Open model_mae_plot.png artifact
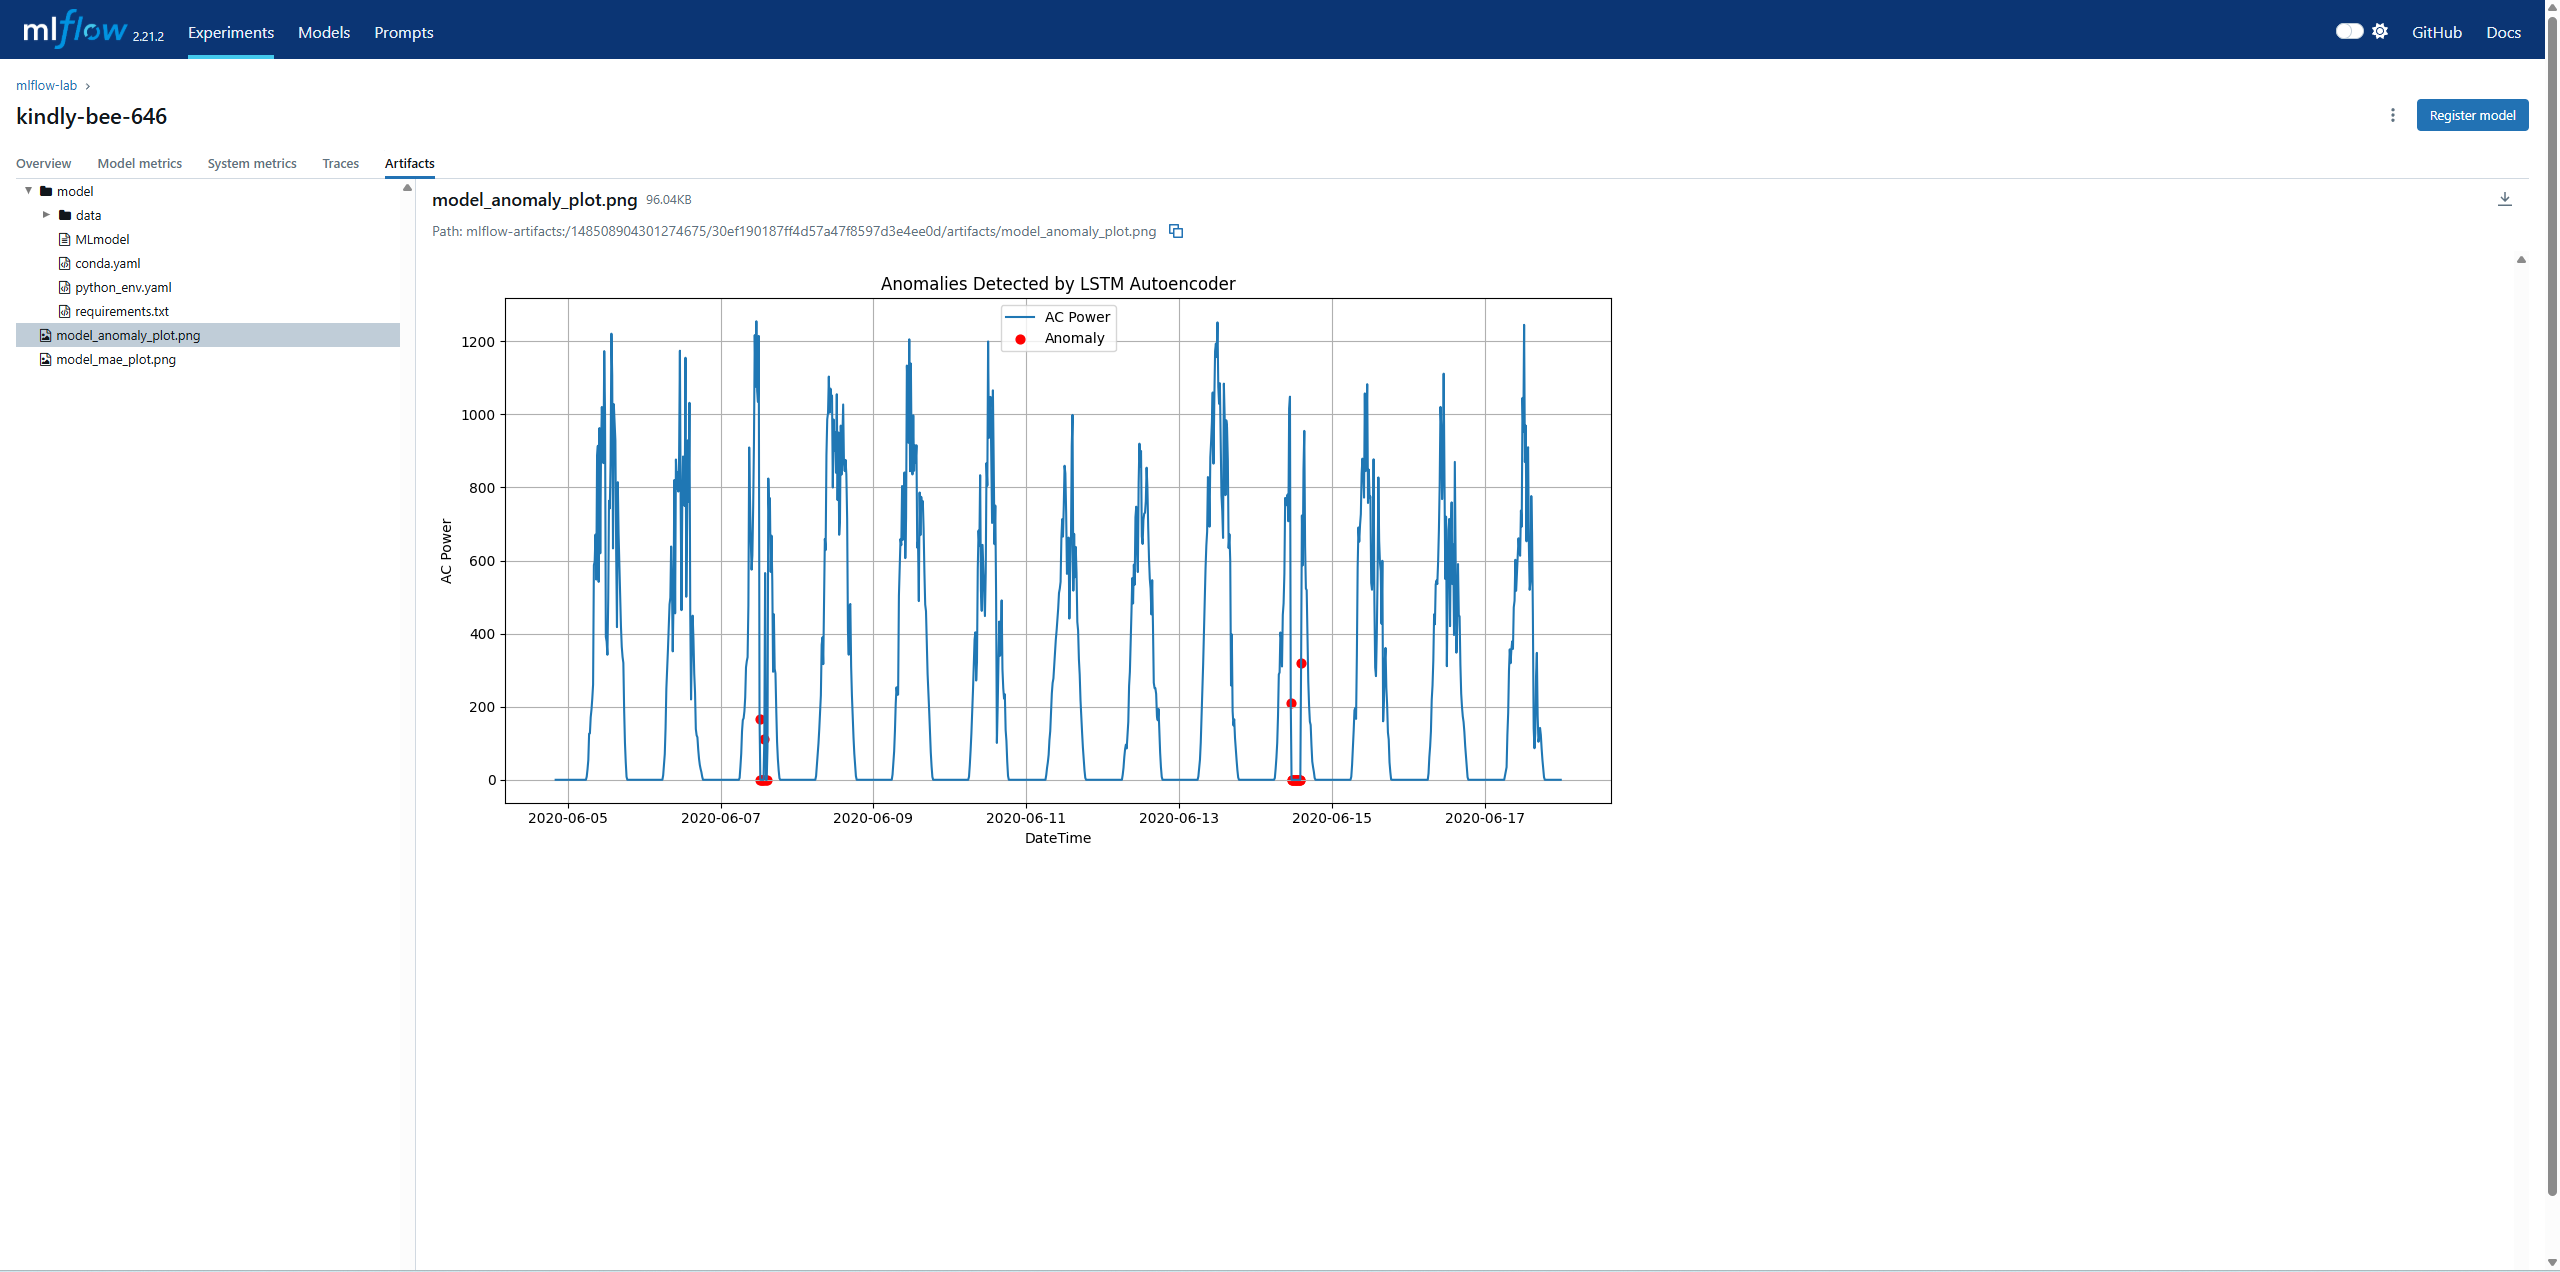Image resolution: width=2560 pixels, height=1272 pixels. [x=116, y=359]
